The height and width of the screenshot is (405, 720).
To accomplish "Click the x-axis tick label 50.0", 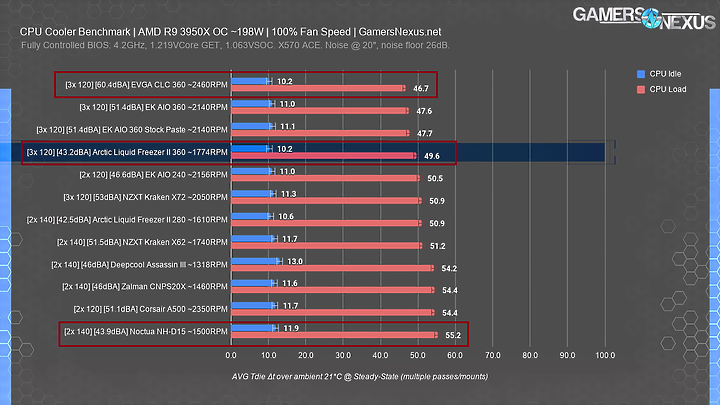I will click(x=418, y=355).
